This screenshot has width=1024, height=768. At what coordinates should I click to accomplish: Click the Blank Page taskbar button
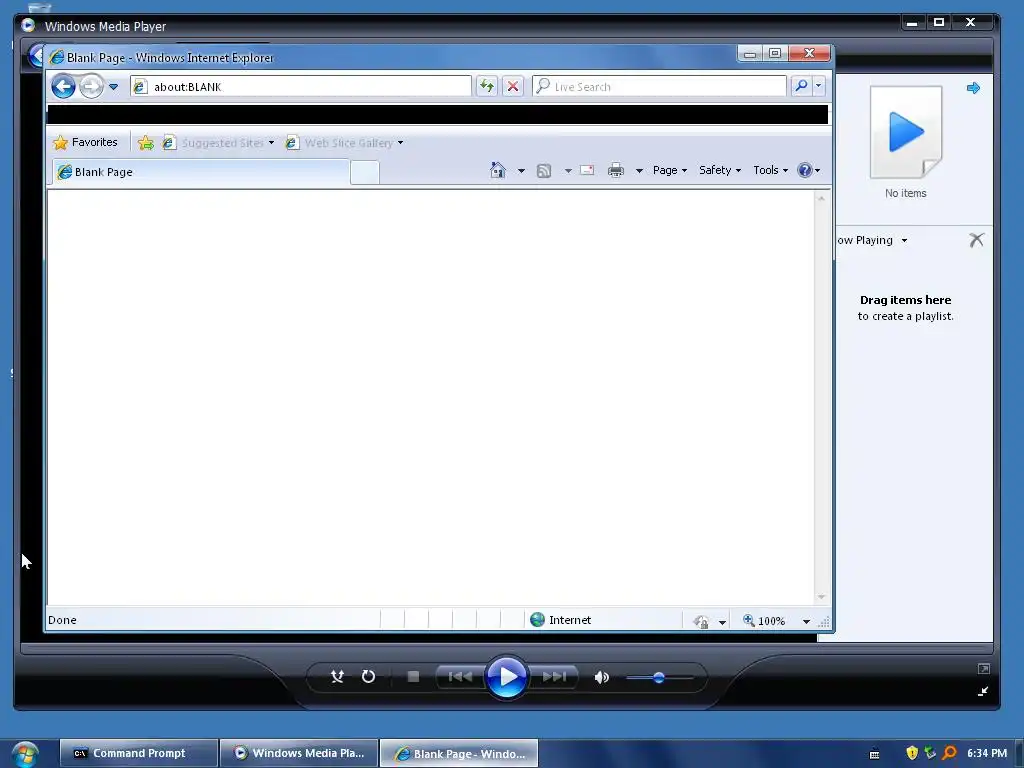tap(459, 753)
